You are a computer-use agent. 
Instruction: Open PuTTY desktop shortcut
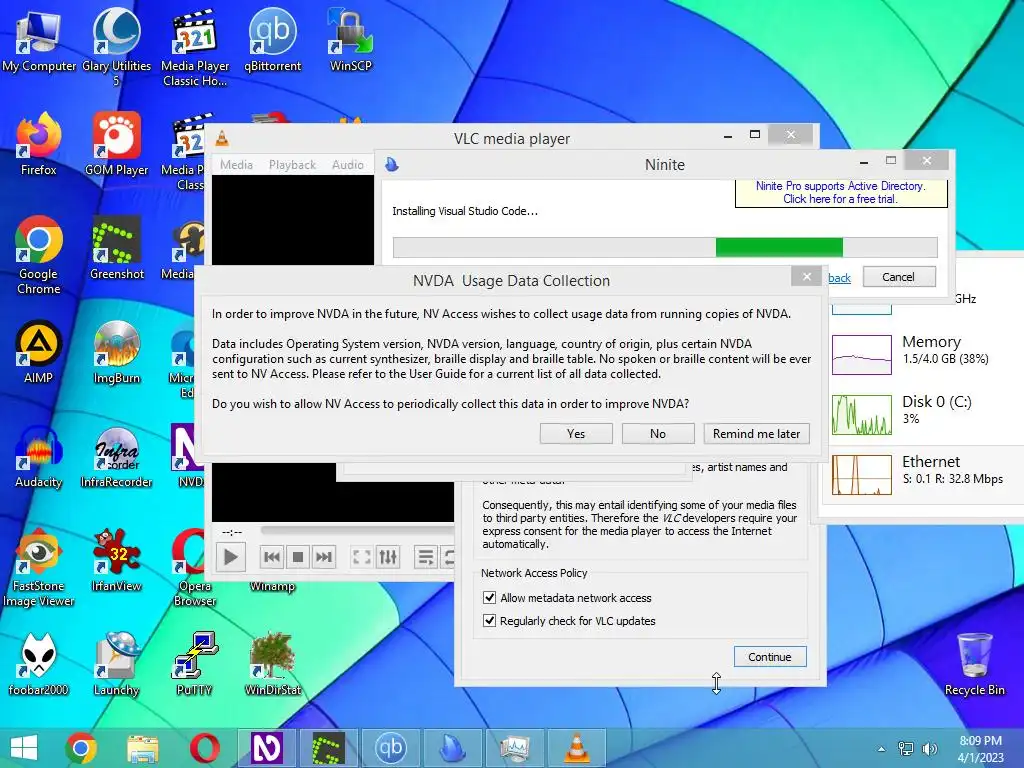click(194, 664)
